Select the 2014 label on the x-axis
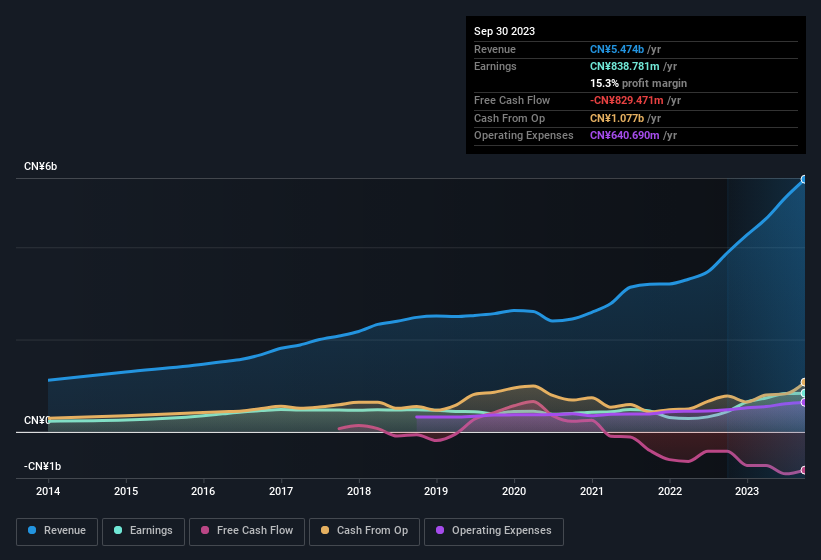Screen dimensions: 821x560 click(x=48, y=491)
